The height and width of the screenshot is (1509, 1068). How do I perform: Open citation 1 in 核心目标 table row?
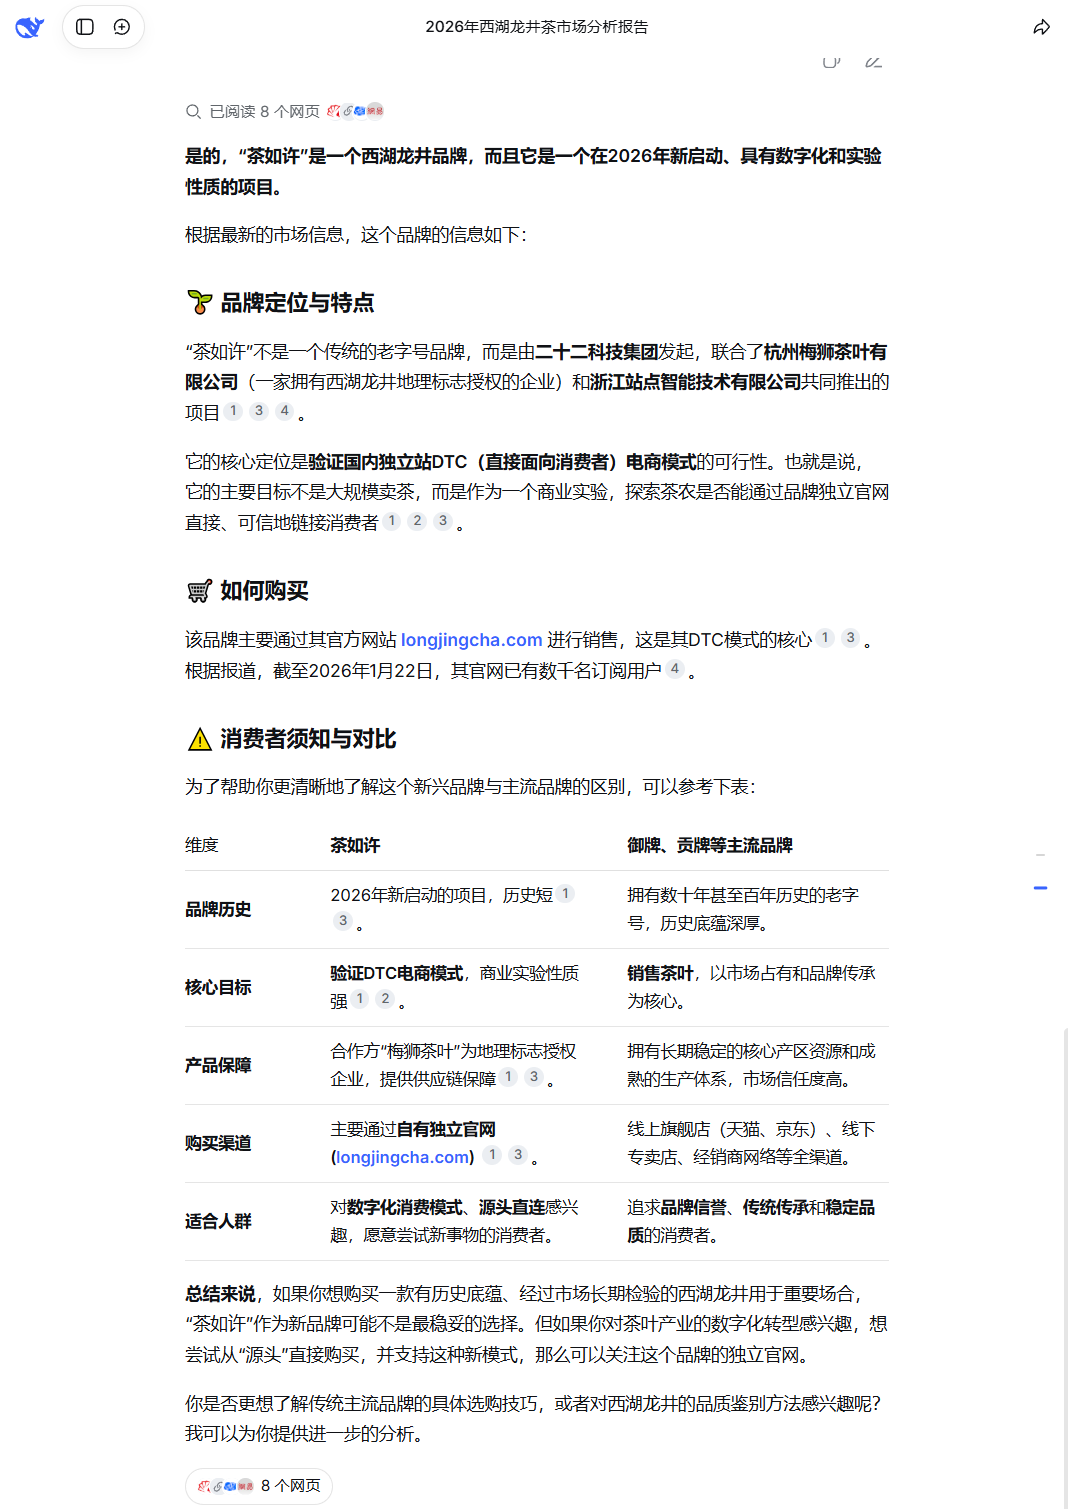coord(360,999)
